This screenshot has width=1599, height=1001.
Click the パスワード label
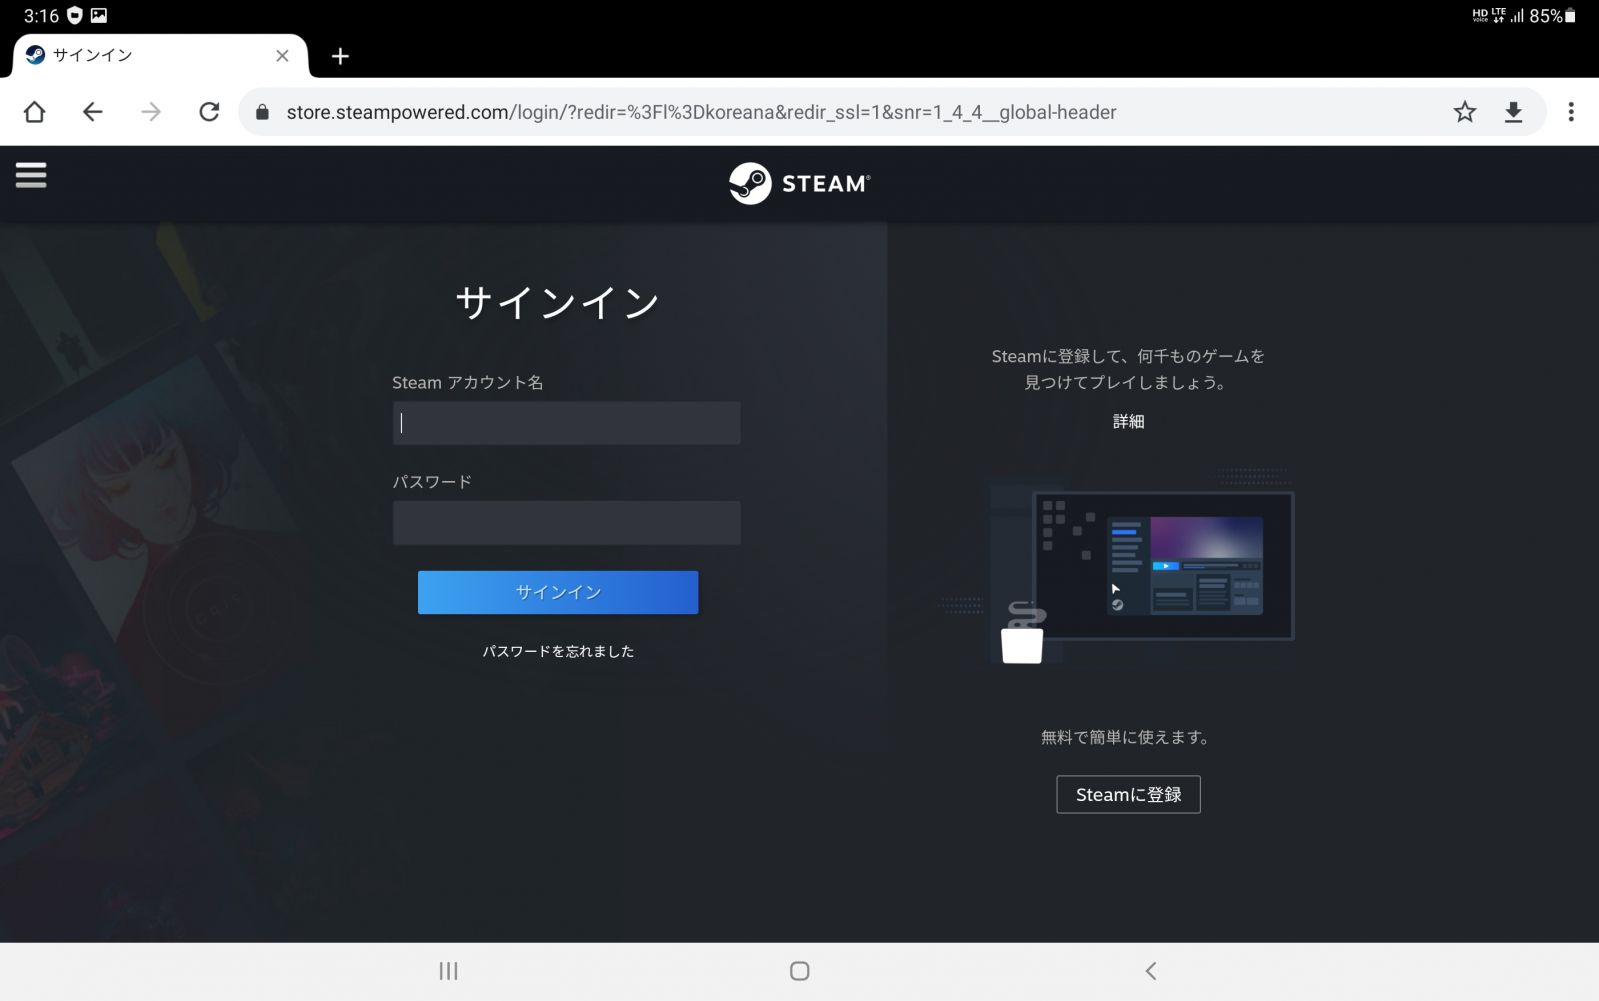[x=432, y=481]
